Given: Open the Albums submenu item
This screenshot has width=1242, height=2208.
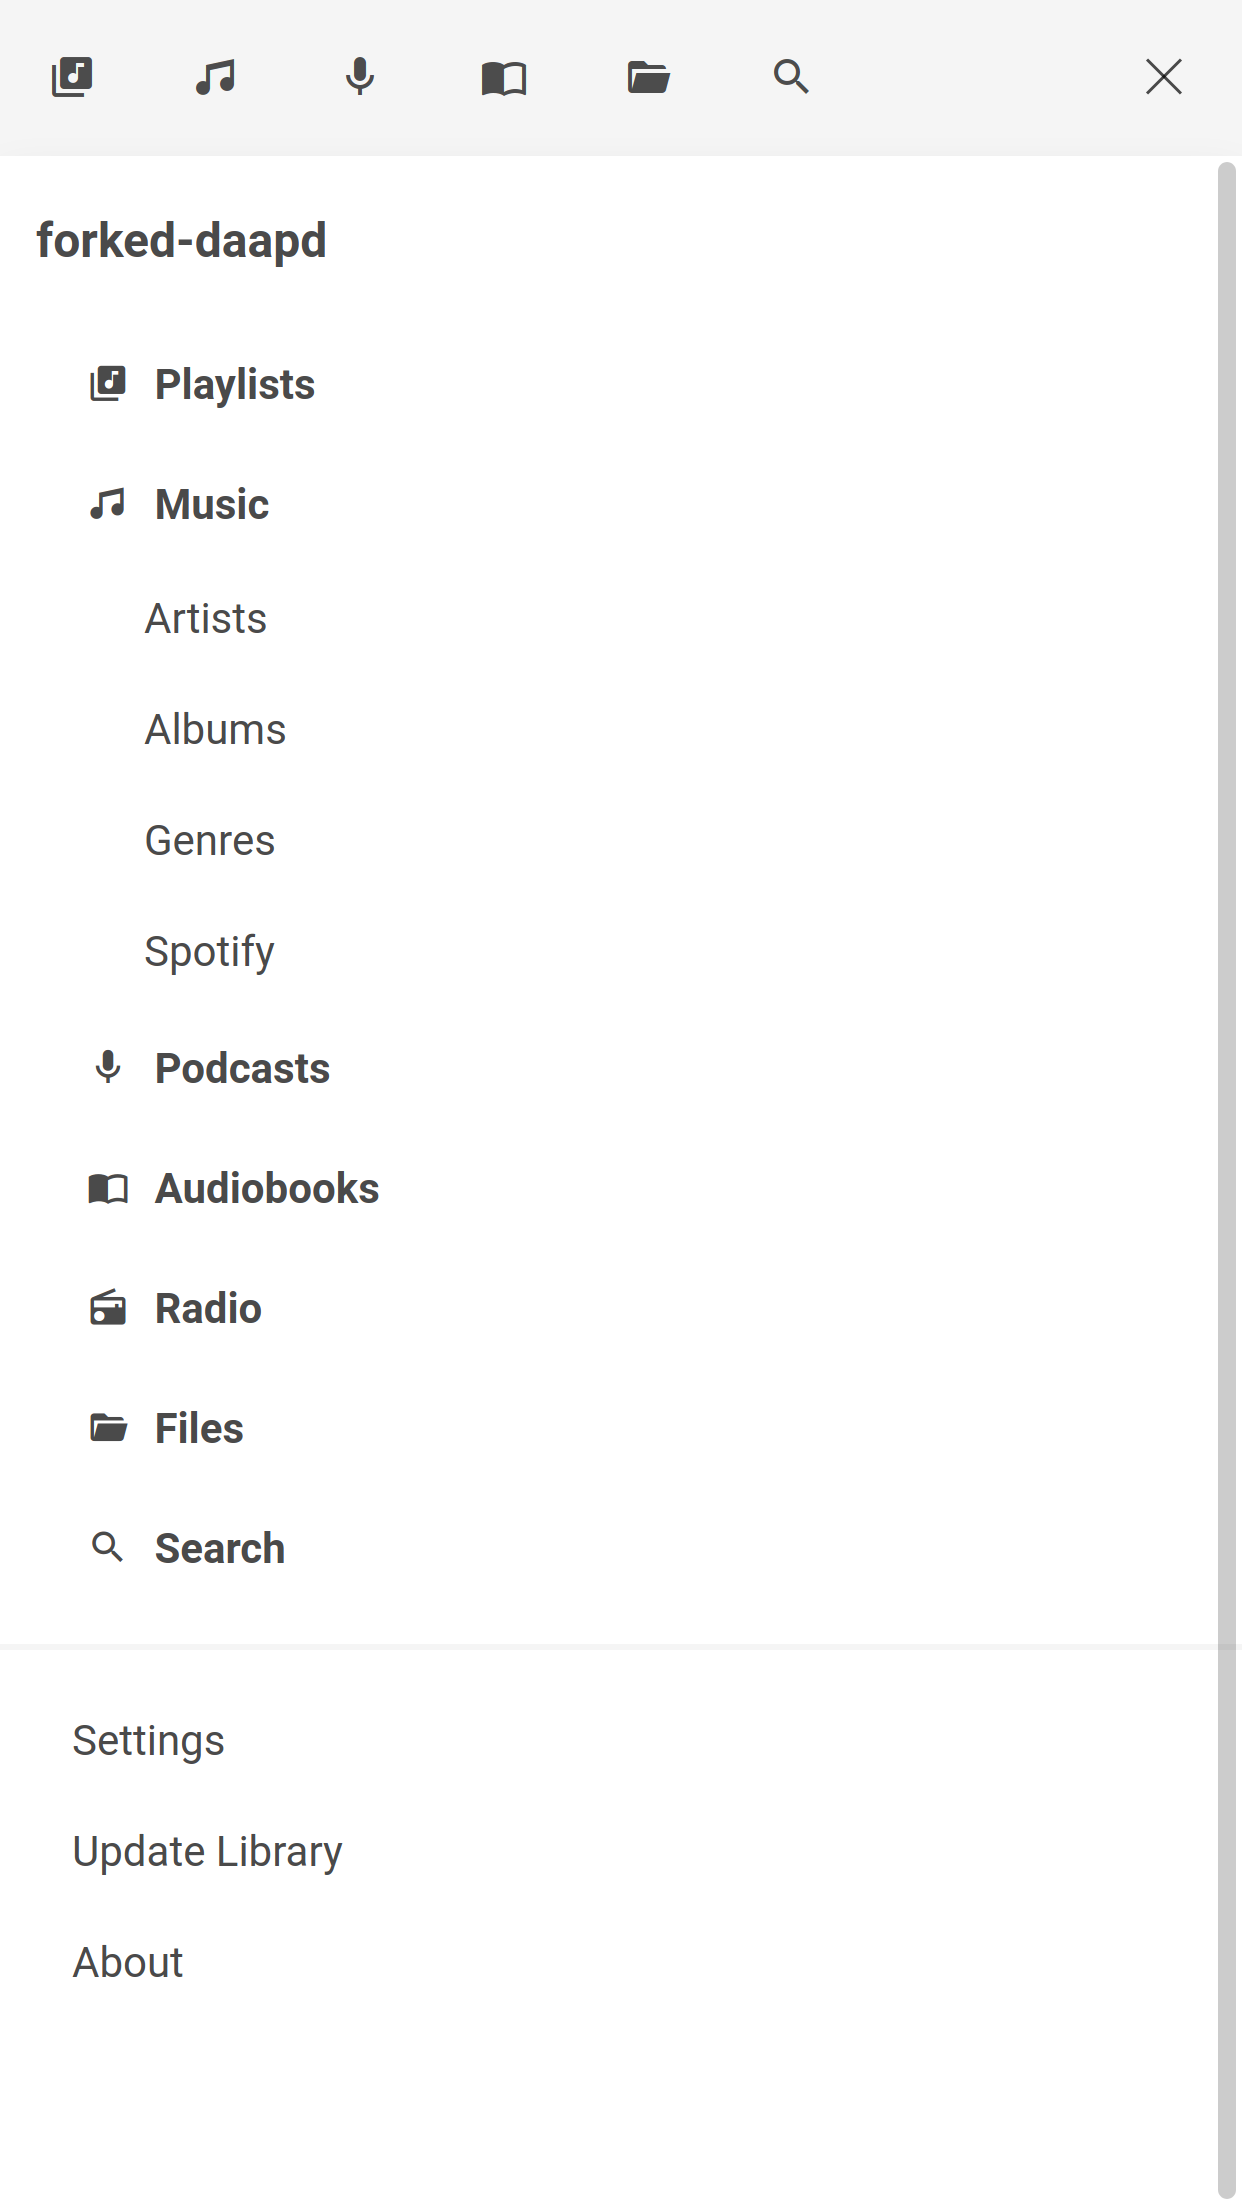Looking at the screenshot, I should pos(215,730).
